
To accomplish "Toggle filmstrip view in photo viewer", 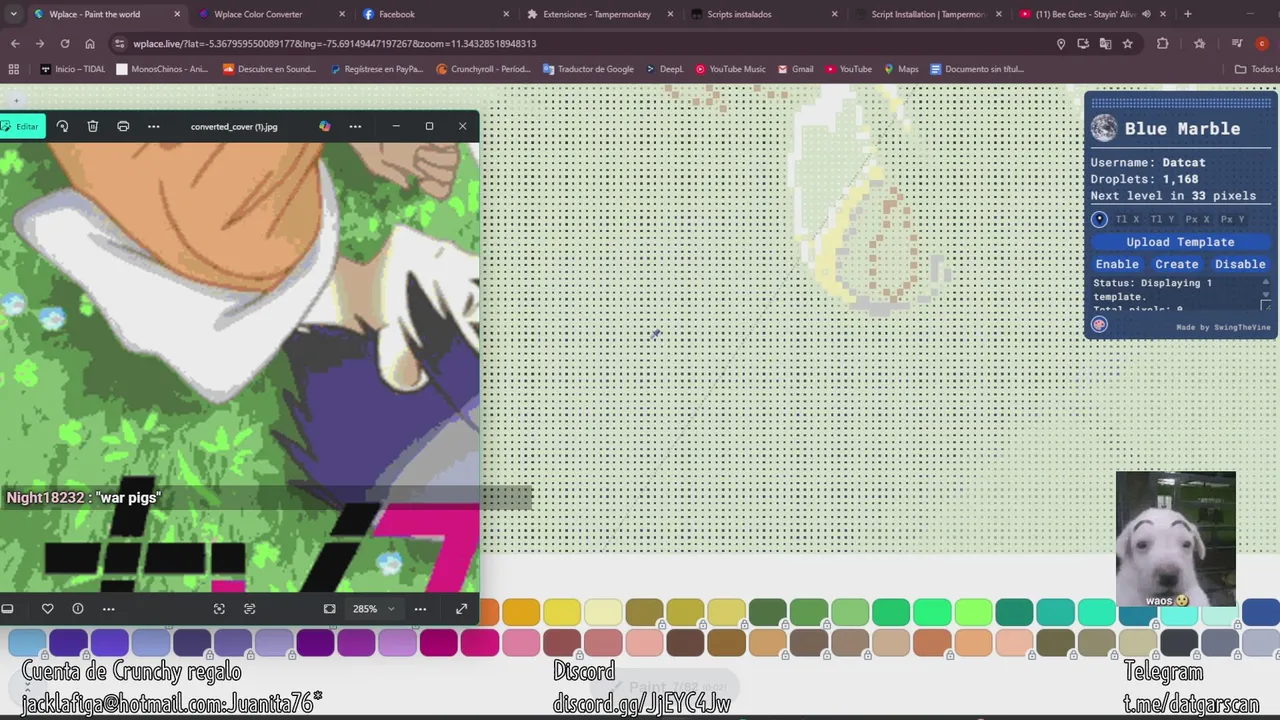I will (x=7, y=608).
